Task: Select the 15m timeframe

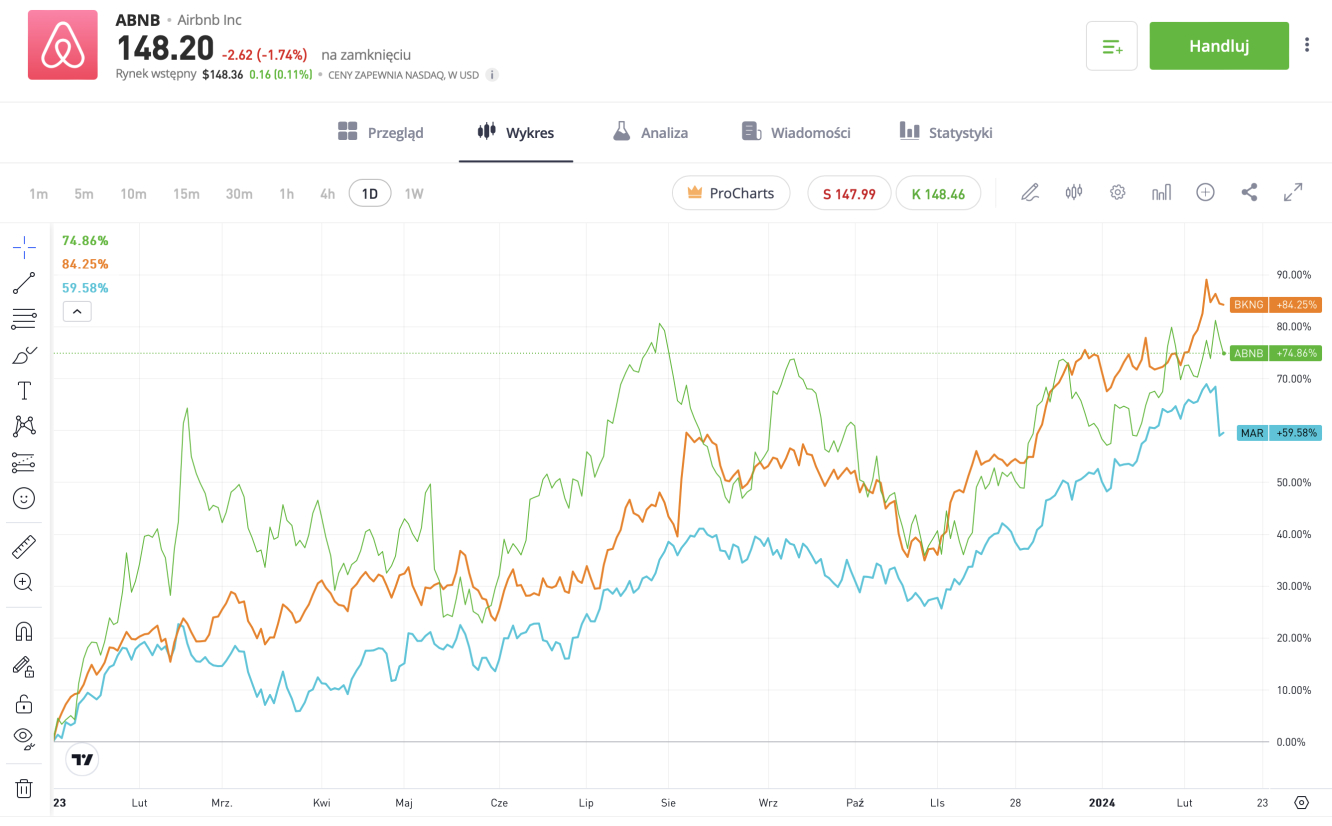Action: coord(186,194)
